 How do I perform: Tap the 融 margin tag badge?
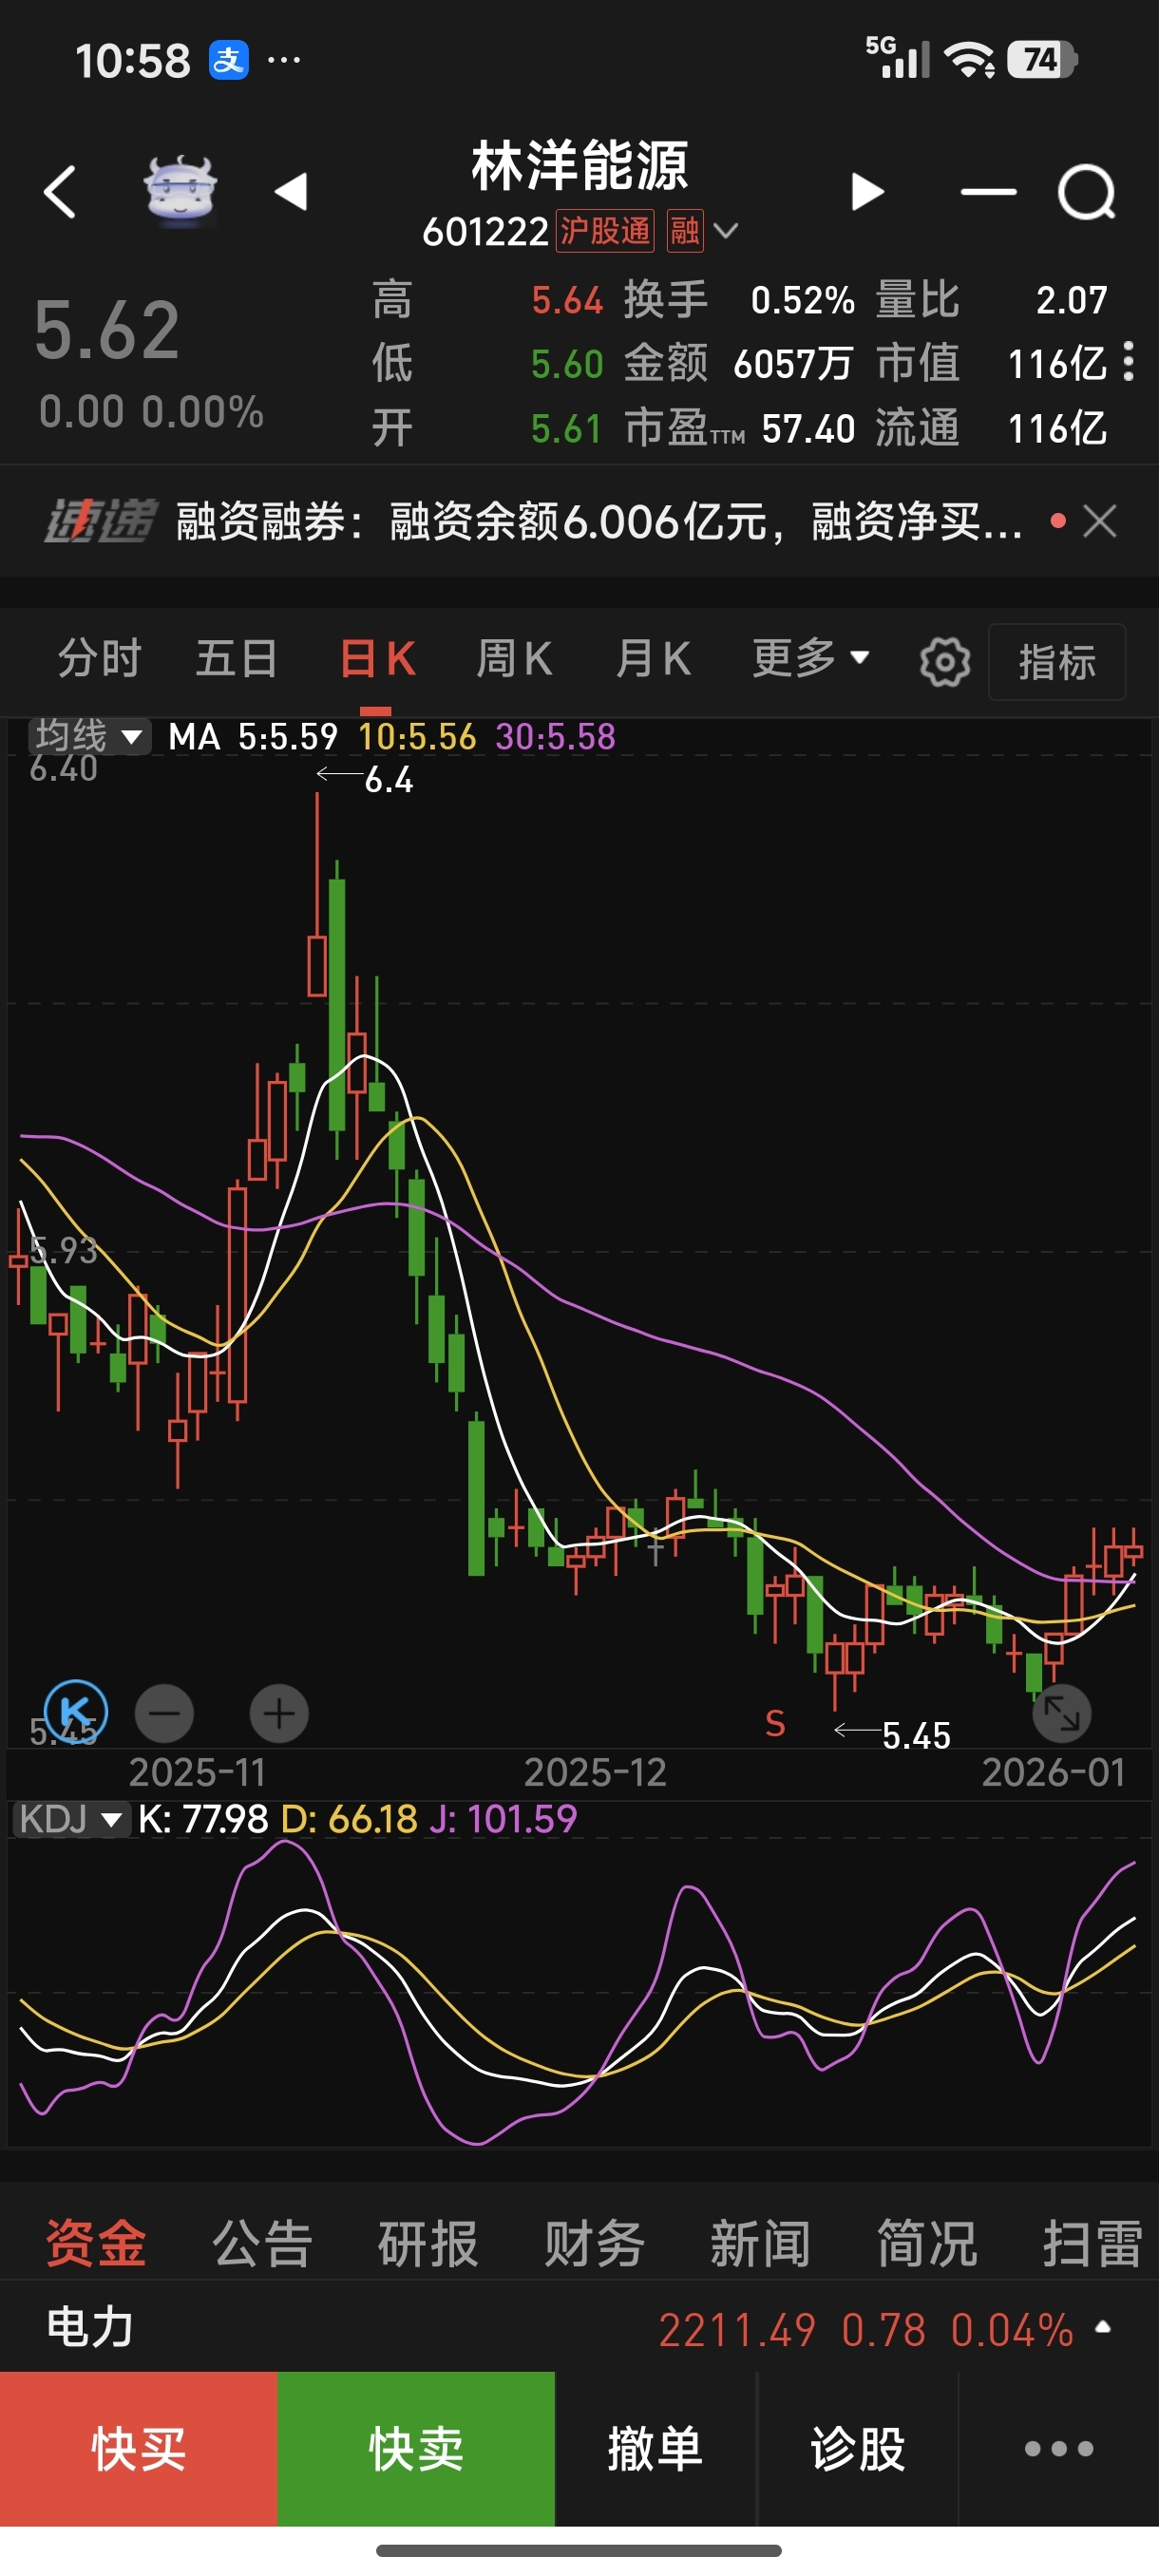pyautogui.click(x=685, y=231)
